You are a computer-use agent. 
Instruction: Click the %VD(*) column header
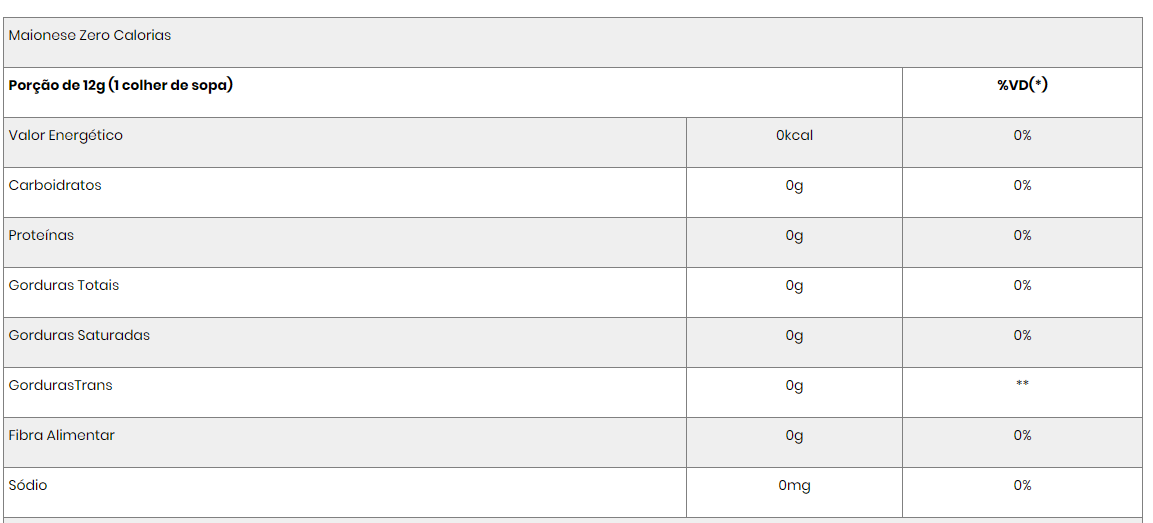1022,85
